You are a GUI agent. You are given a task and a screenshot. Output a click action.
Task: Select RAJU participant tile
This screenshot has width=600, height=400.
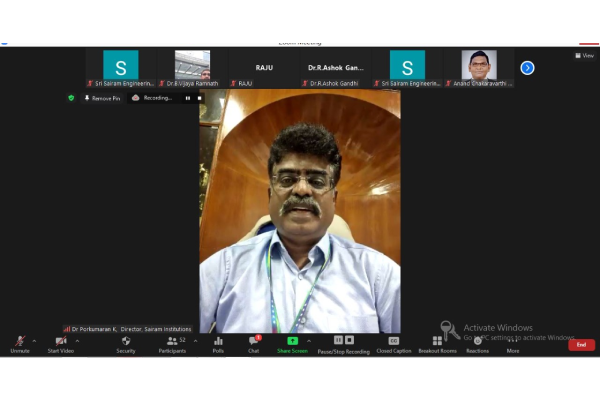pos(264,68)
